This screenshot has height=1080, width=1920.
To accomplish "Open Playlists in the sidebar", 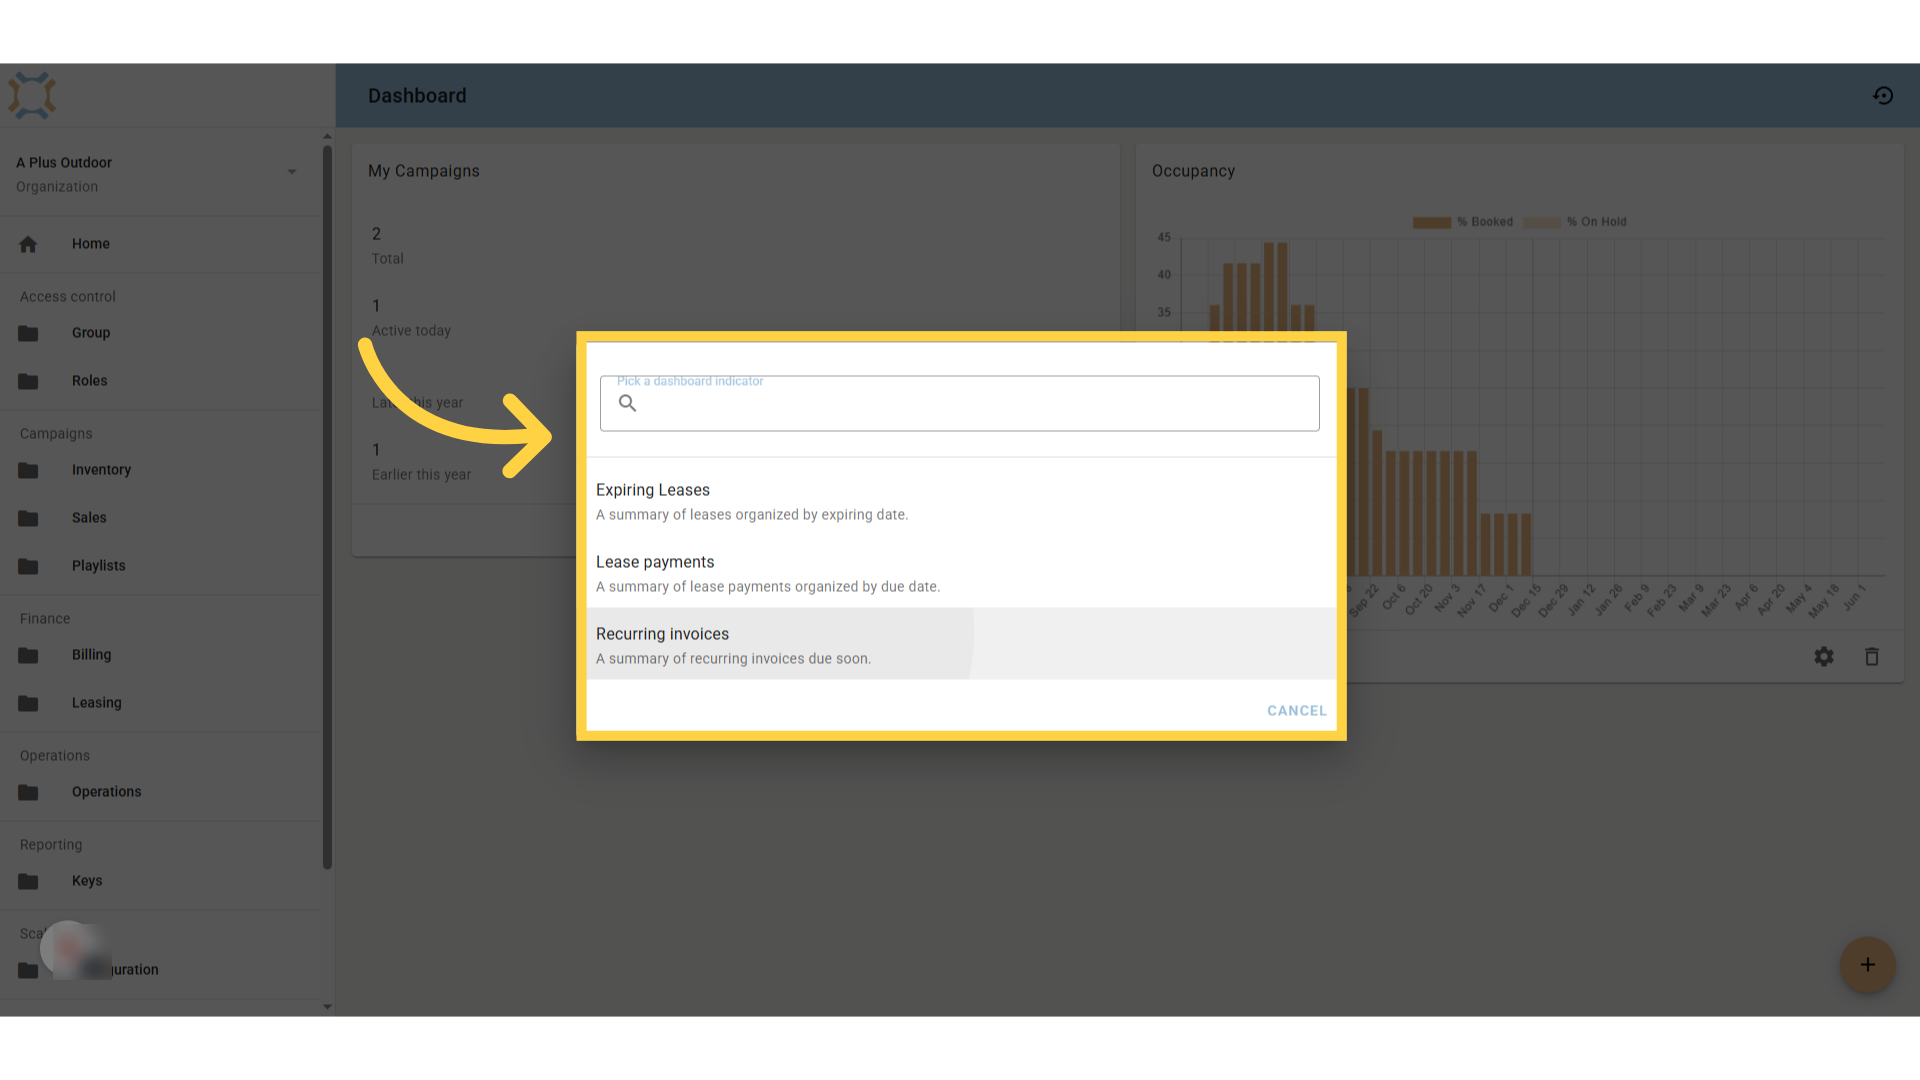I will pos(160,566).
